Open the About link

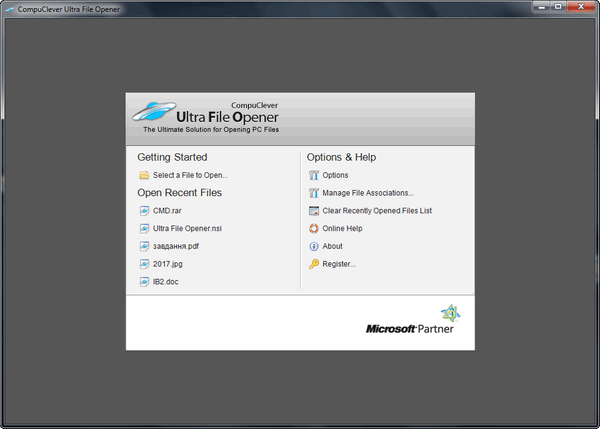pyautogui.click(x=333, y=246)
